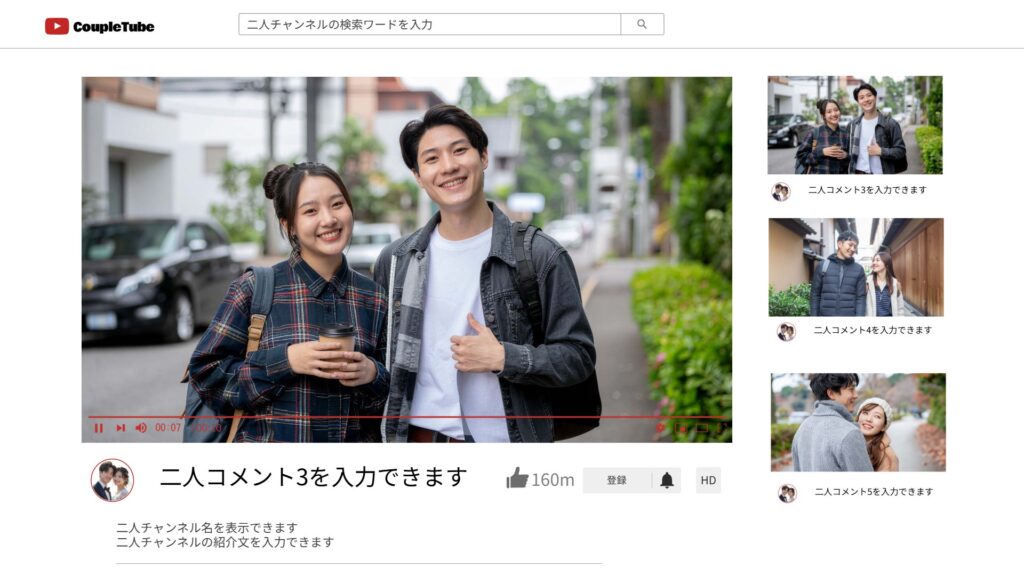This screenshot has height=576, width=1024.
Task: Click the HD quality badge
Action: [x=708, y=480]
